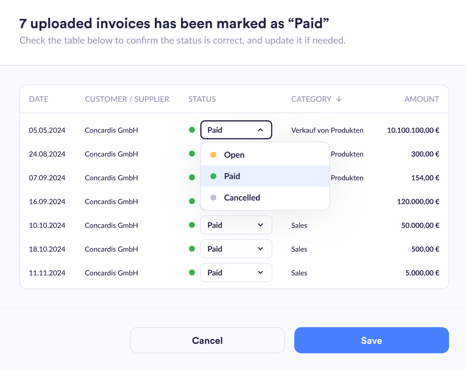466x370 pixels.
Task: Click the orange dot beside Open
Action: 213,155
